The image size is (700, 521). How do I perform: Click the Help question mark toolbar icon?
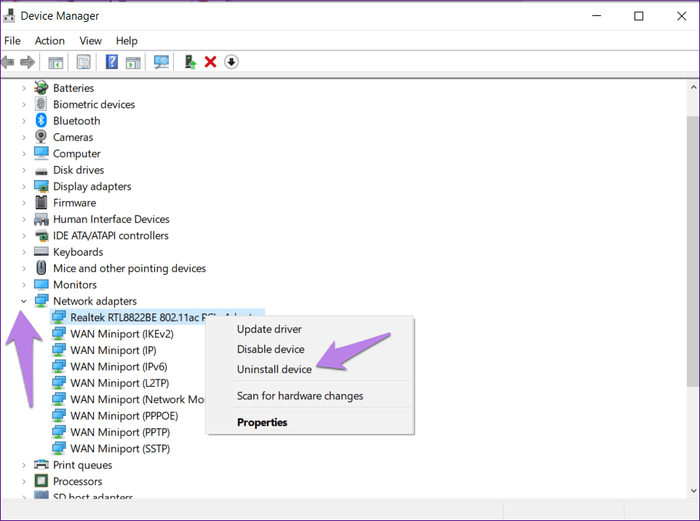click(112, 62)
